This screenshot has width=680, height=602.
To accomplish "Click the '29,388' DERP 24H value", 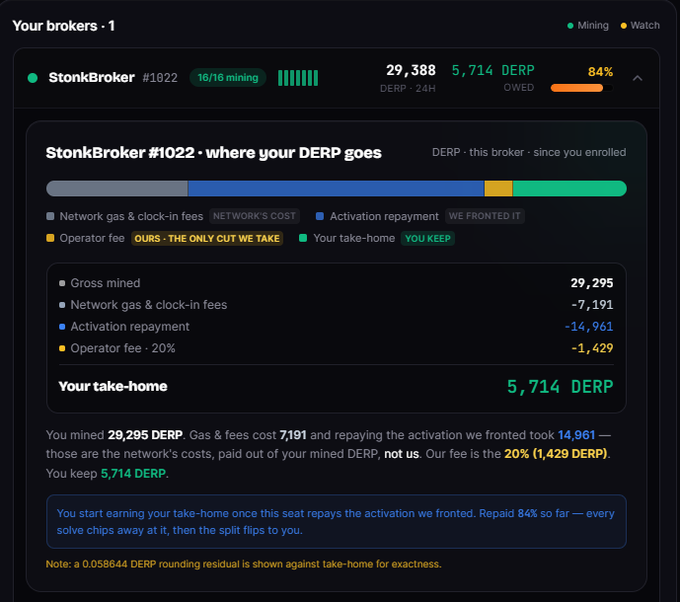I will (411, 70).
